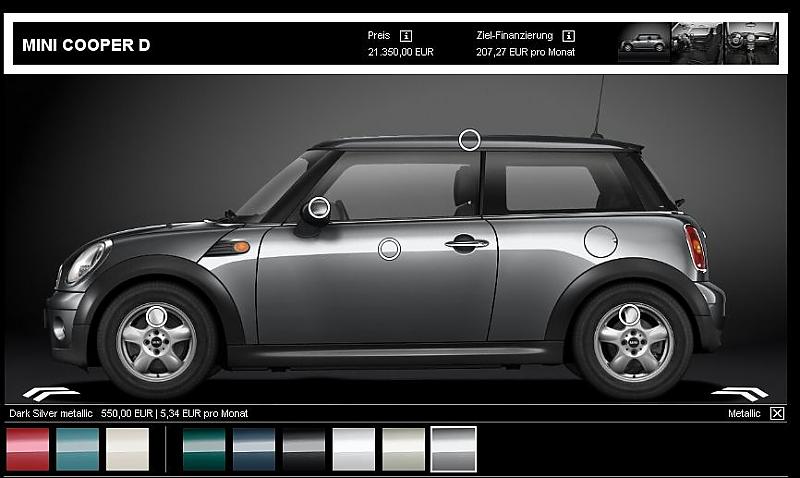Select the black metallic swatch

(304, 449)
